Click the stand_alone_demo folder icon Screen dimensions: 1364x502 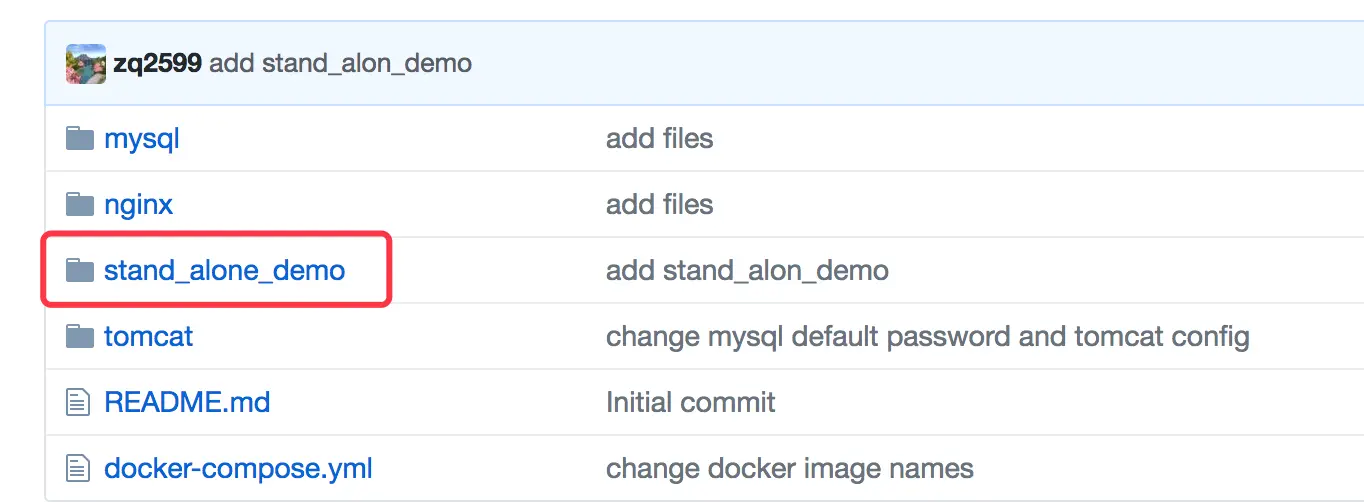click(79, 270)
